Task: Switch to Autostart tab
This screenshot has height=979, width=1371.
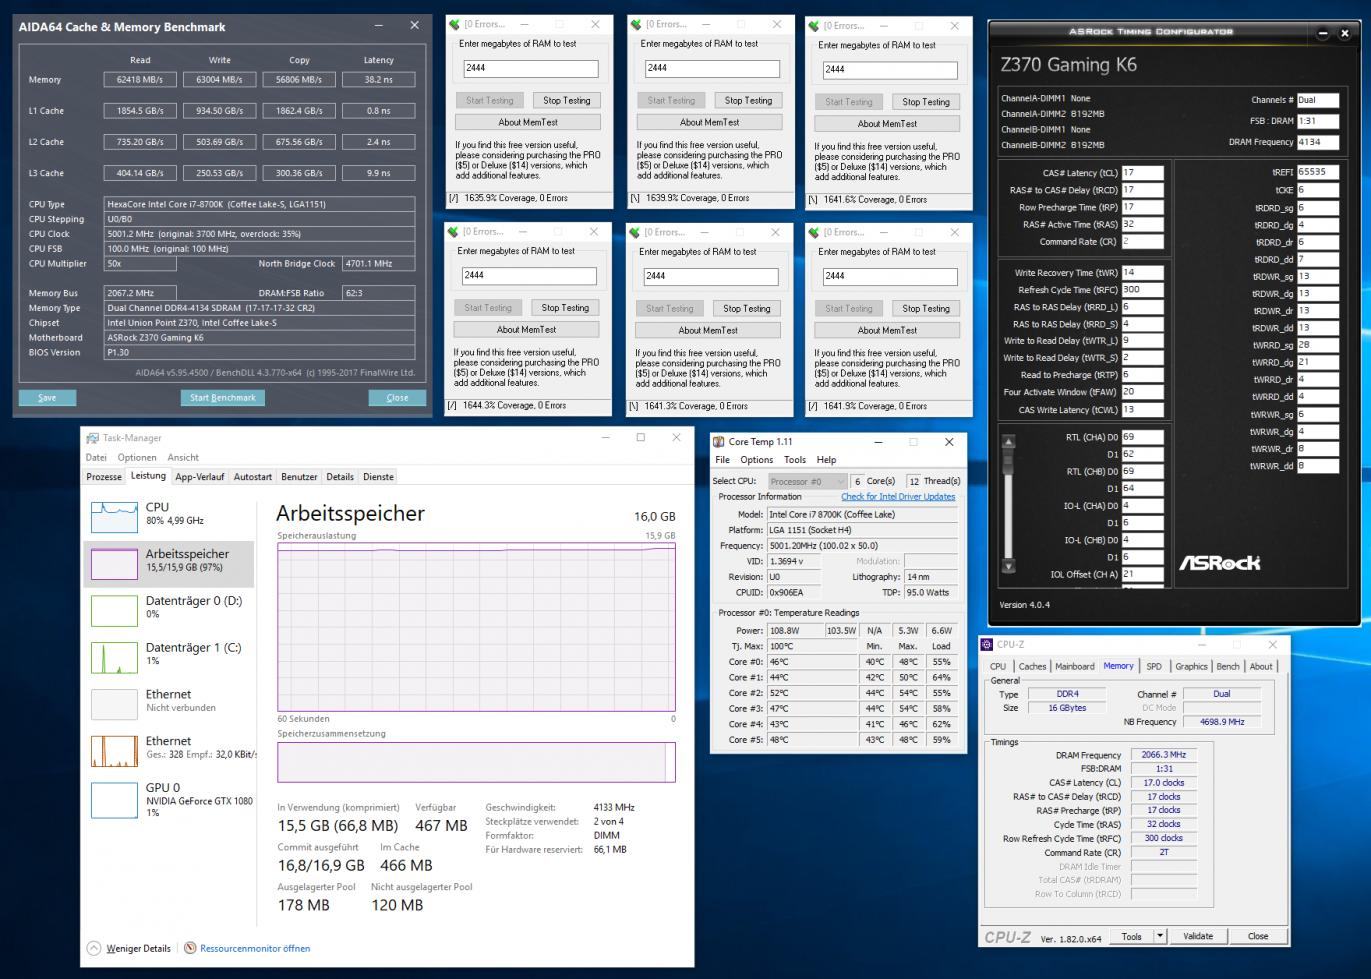Action: (253, 477)
